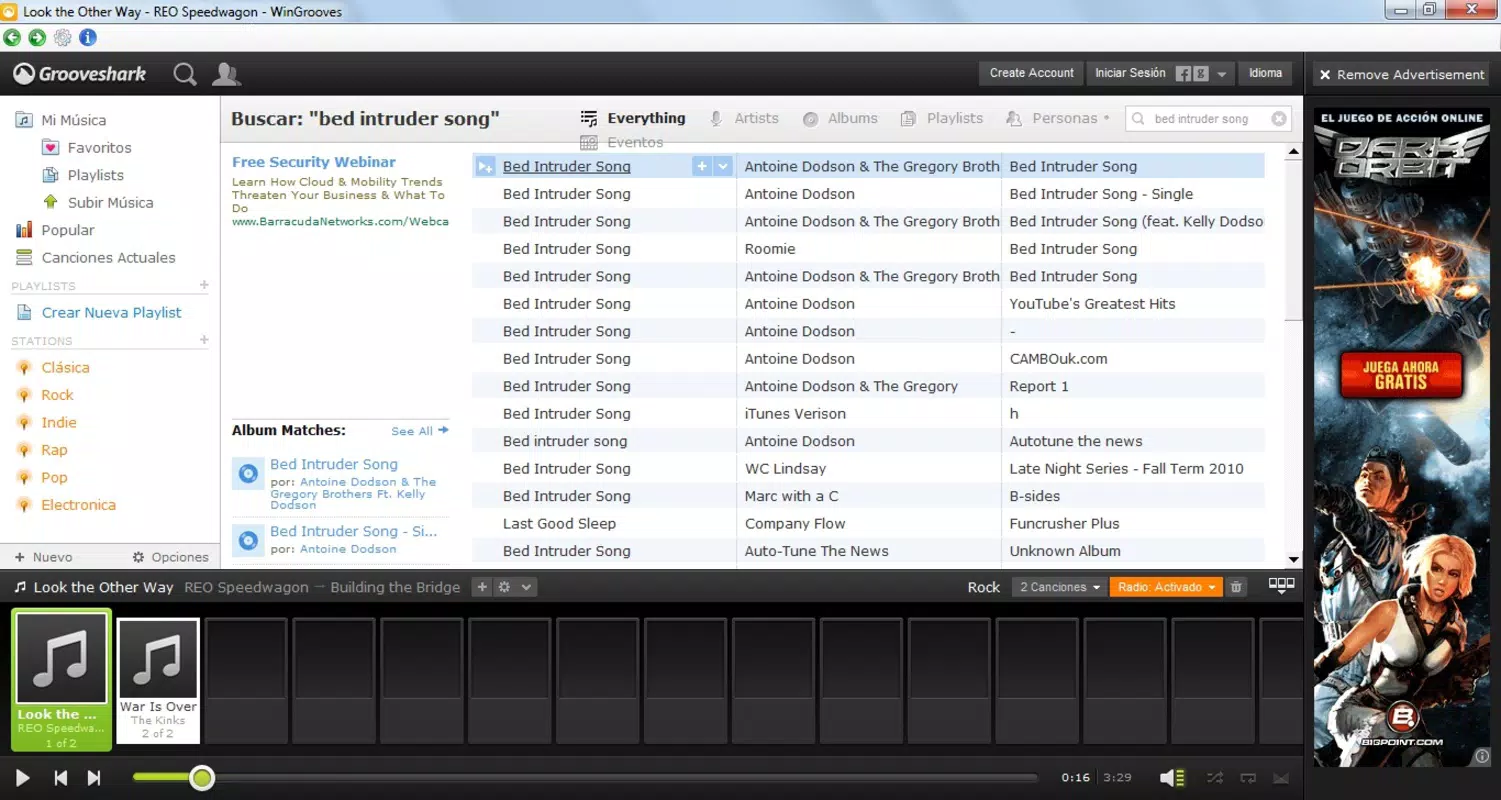The height and width of the screenshot is (800, 1501).
Task: Click the Play button
Action: click(x=22, y=777)
